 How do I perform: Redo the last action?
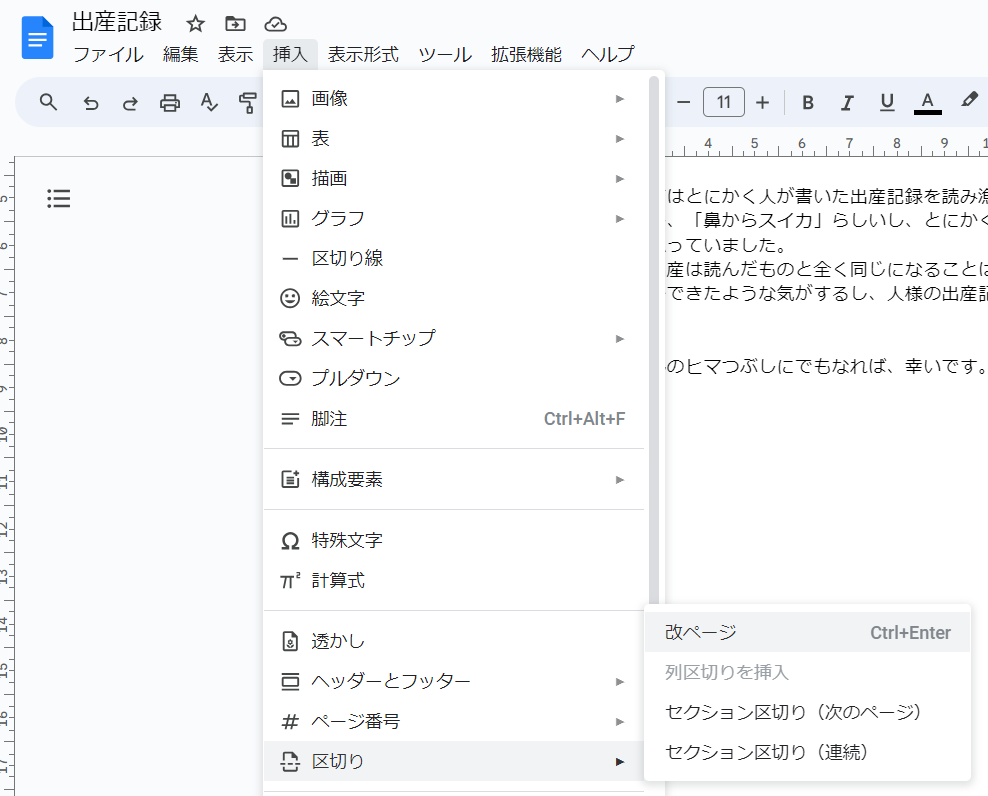(130, 102)
